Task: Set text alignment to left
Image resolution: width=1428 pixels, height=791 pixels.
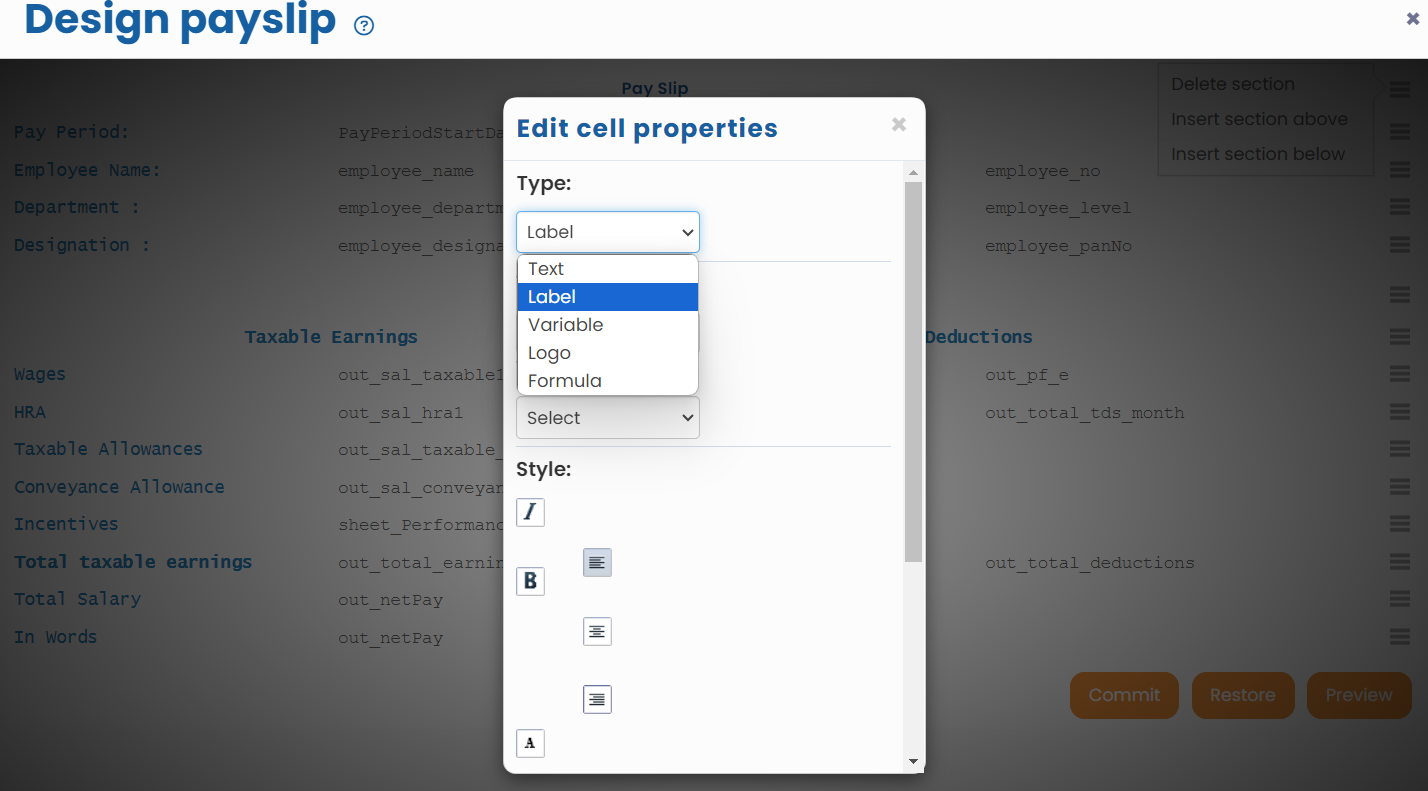Action: (x=597, y=563)
